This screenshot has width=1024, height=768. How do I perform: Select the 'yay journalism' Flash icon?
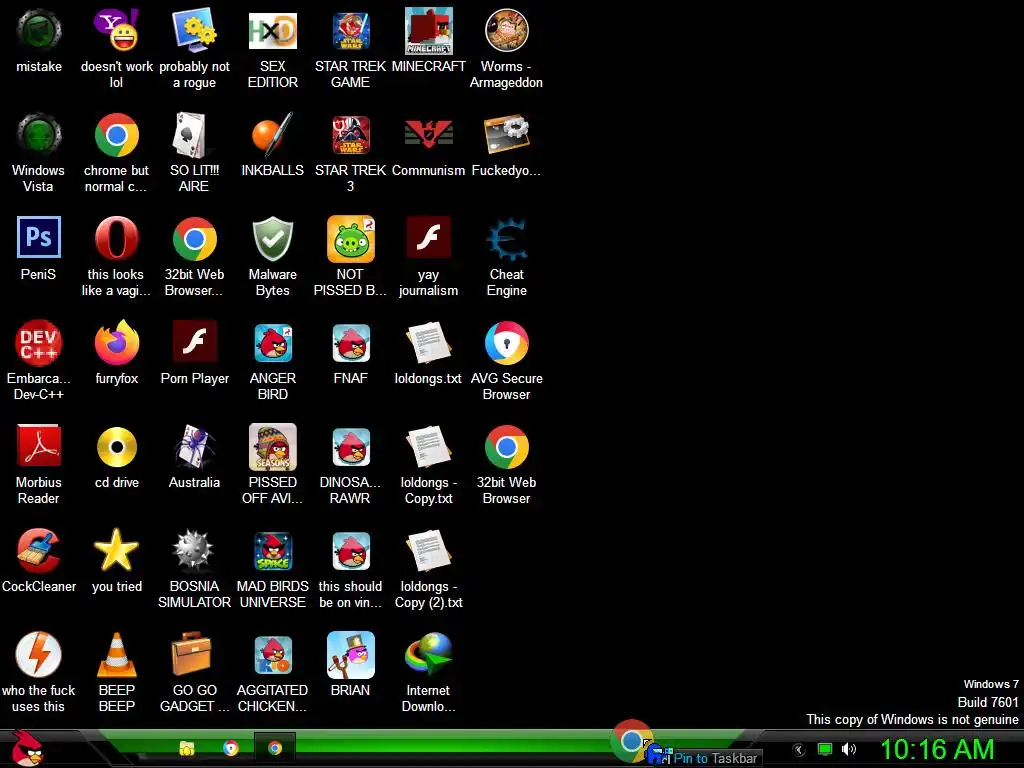tap(428, 238)
